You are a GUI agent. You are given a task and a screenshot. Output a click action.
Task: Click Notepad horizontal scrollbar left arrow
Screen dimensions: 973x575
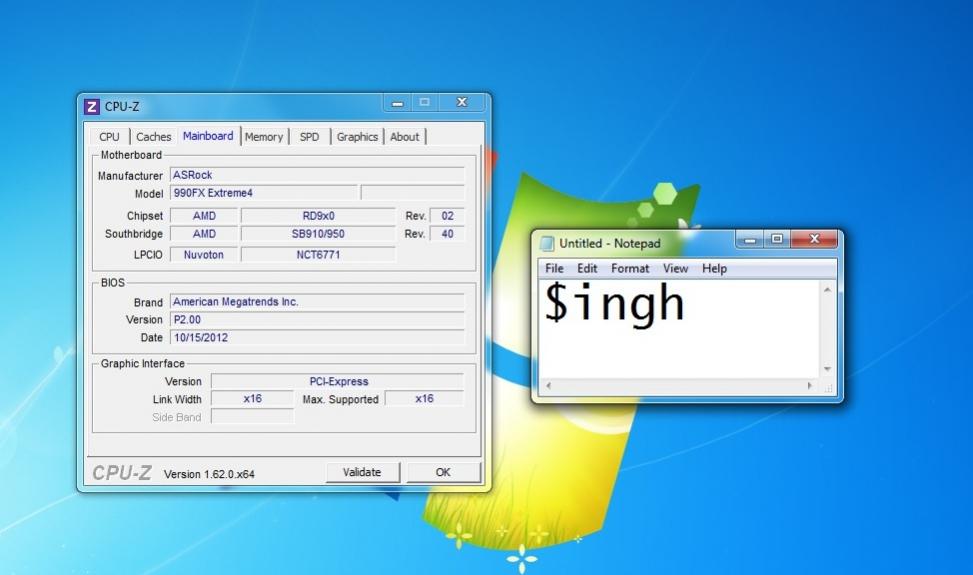coord(549,386)
